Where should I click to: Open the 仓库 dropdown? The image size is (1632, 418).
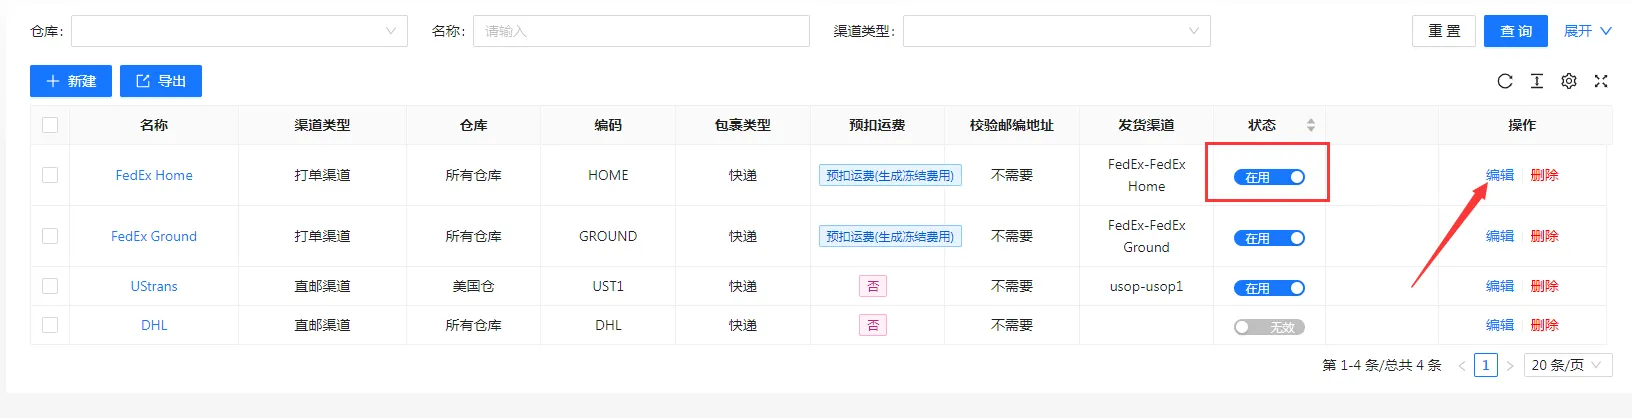(x=239, y=31)
